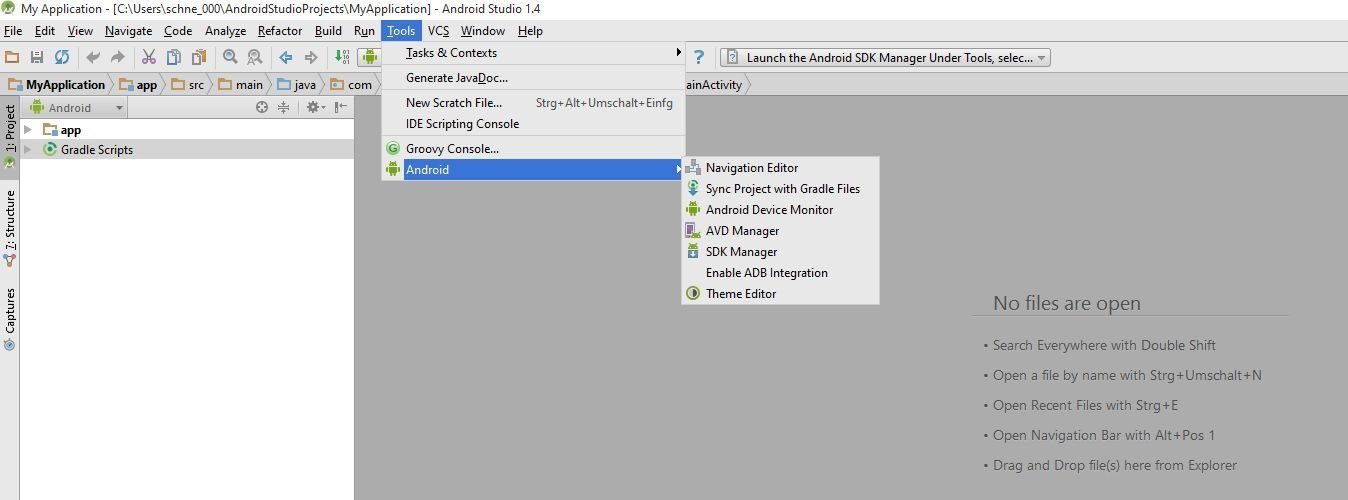This screenshot has width=1348, height=500.
Task: Click the Open folder toolbar icon
Action: [12, 58]
